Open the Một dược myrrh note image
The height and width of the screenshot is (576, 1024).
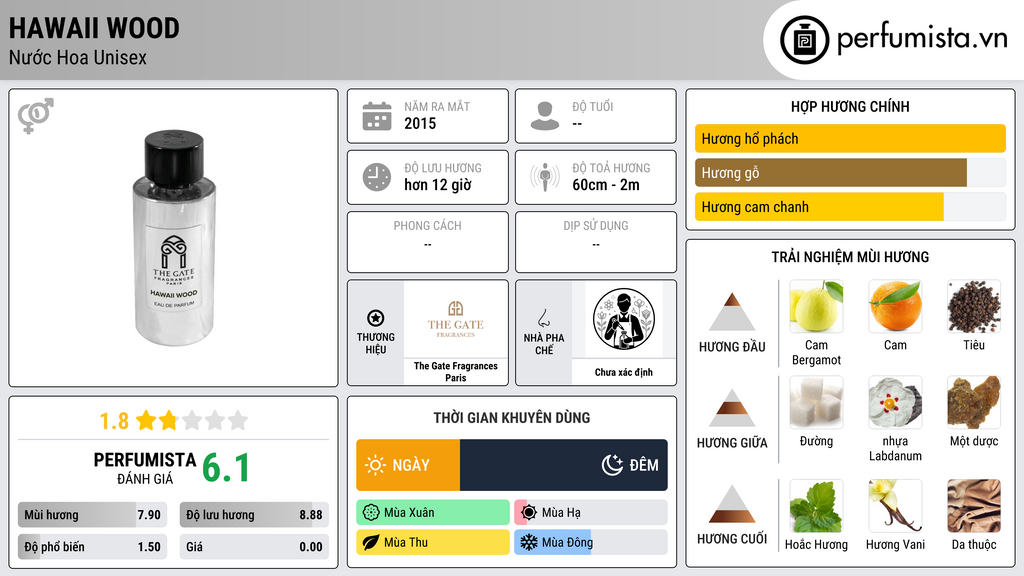click(x=974, y=403)
